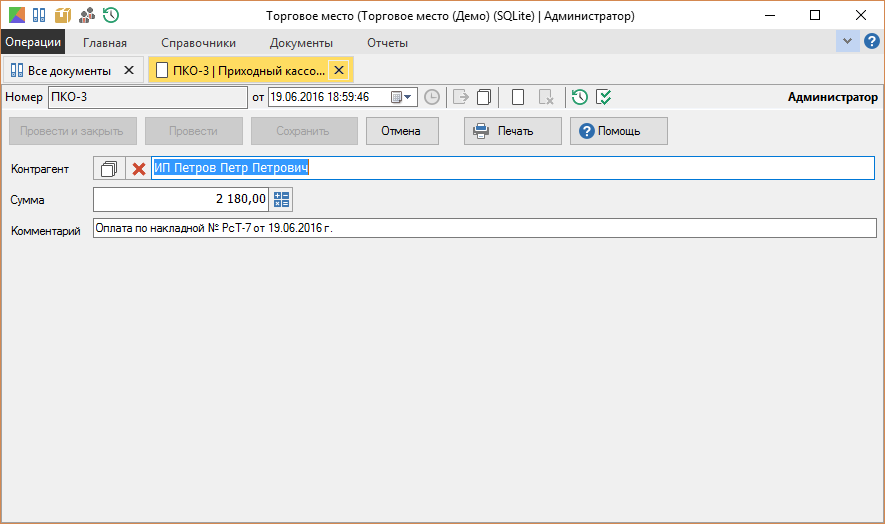Switch to the Отчеты ribbon tab
The height and width of the screenshot is (524, 885).
(387, 43)
